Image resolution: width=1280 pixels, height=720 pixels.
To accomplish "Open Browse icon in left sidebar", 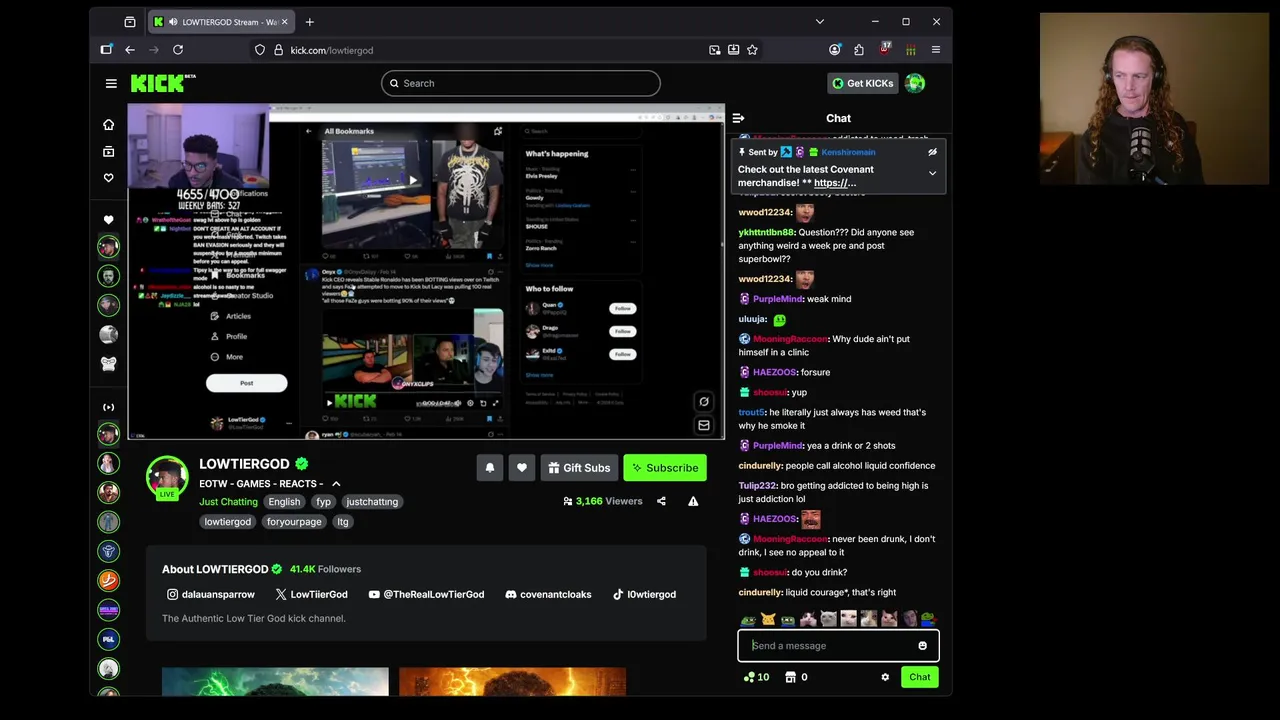I will pyautogui.click(x=108, y=151).
